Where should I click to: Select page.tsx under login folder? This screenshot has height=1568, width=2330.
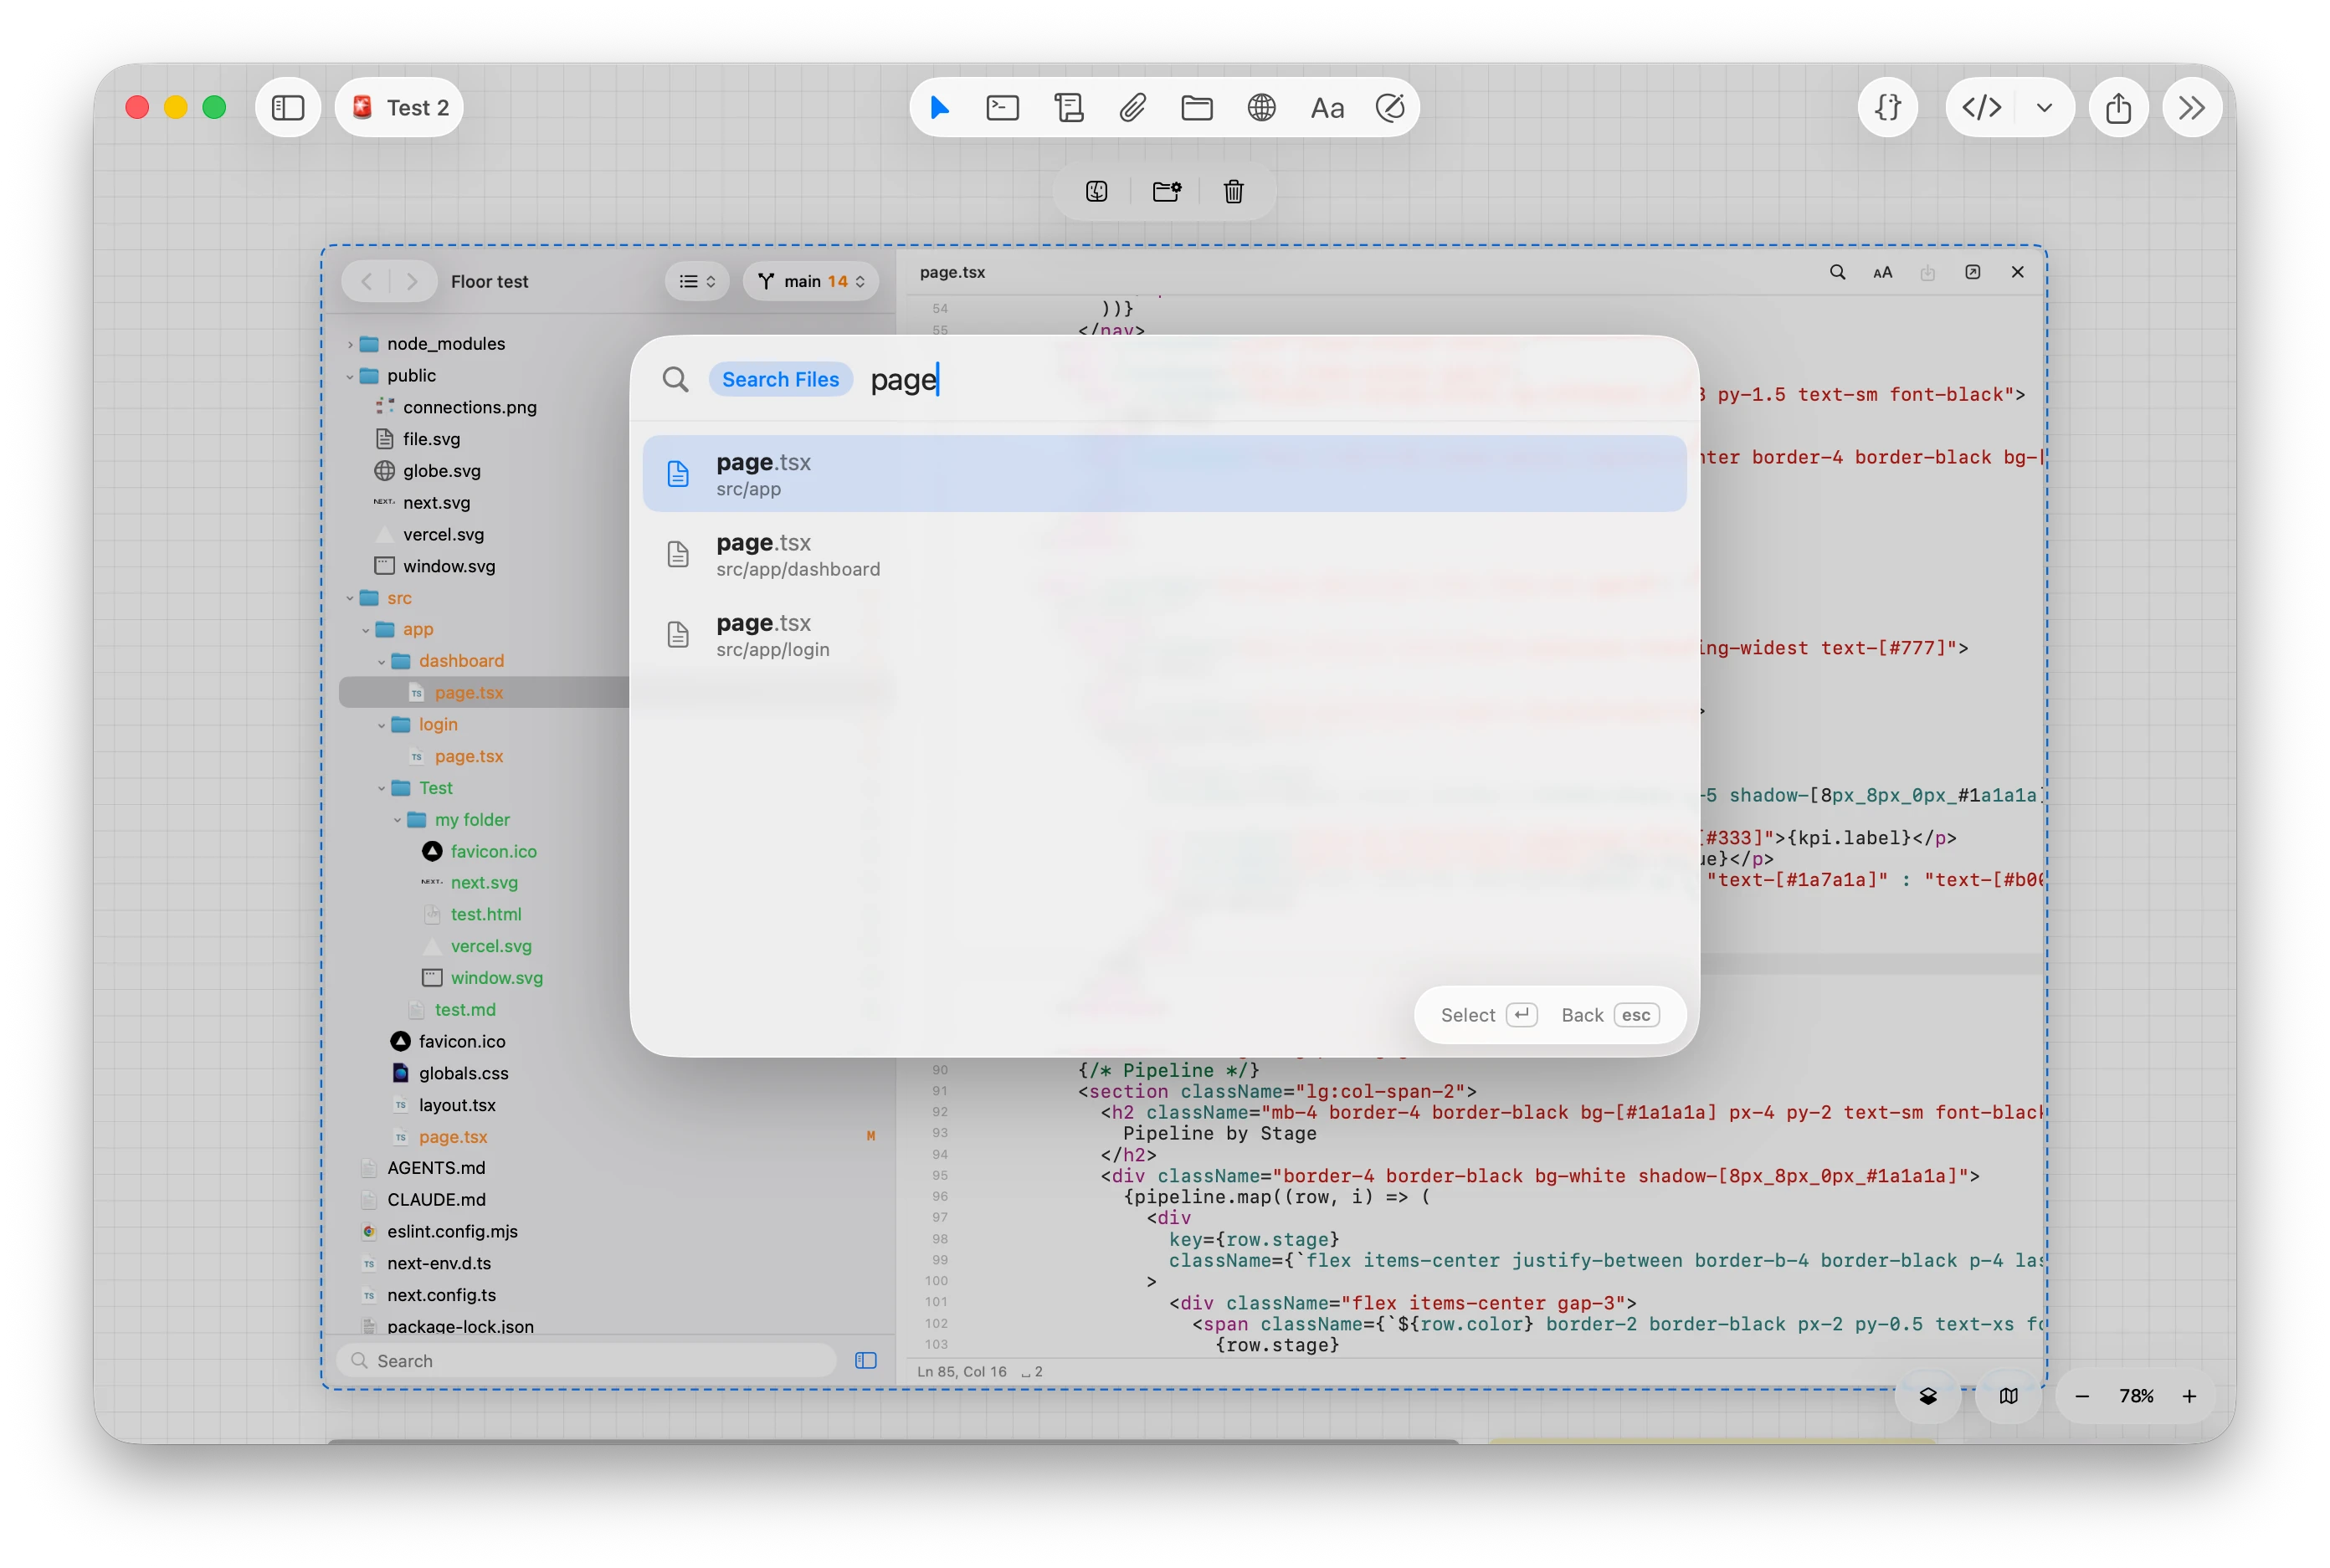468,757
